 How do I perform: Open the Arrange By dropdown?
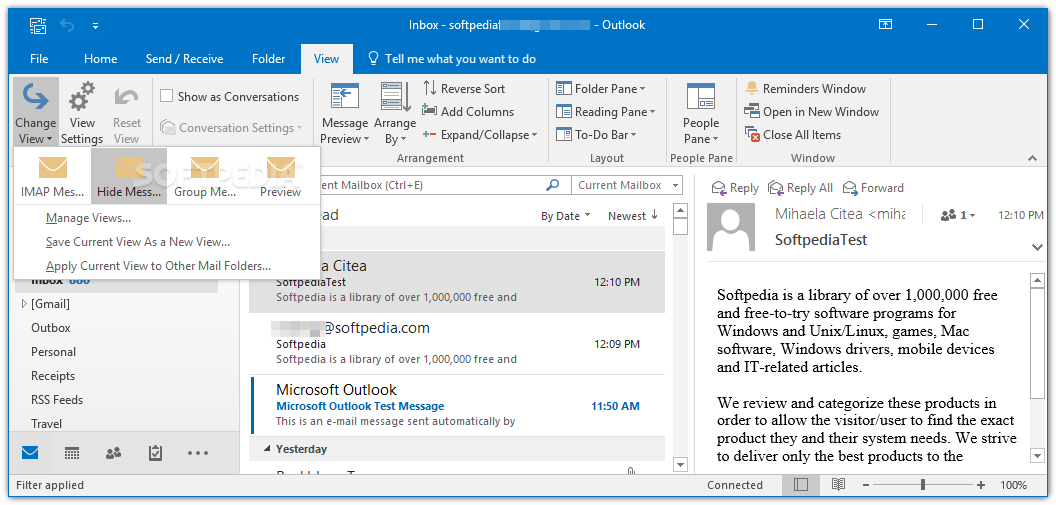[x=395, y=112]
